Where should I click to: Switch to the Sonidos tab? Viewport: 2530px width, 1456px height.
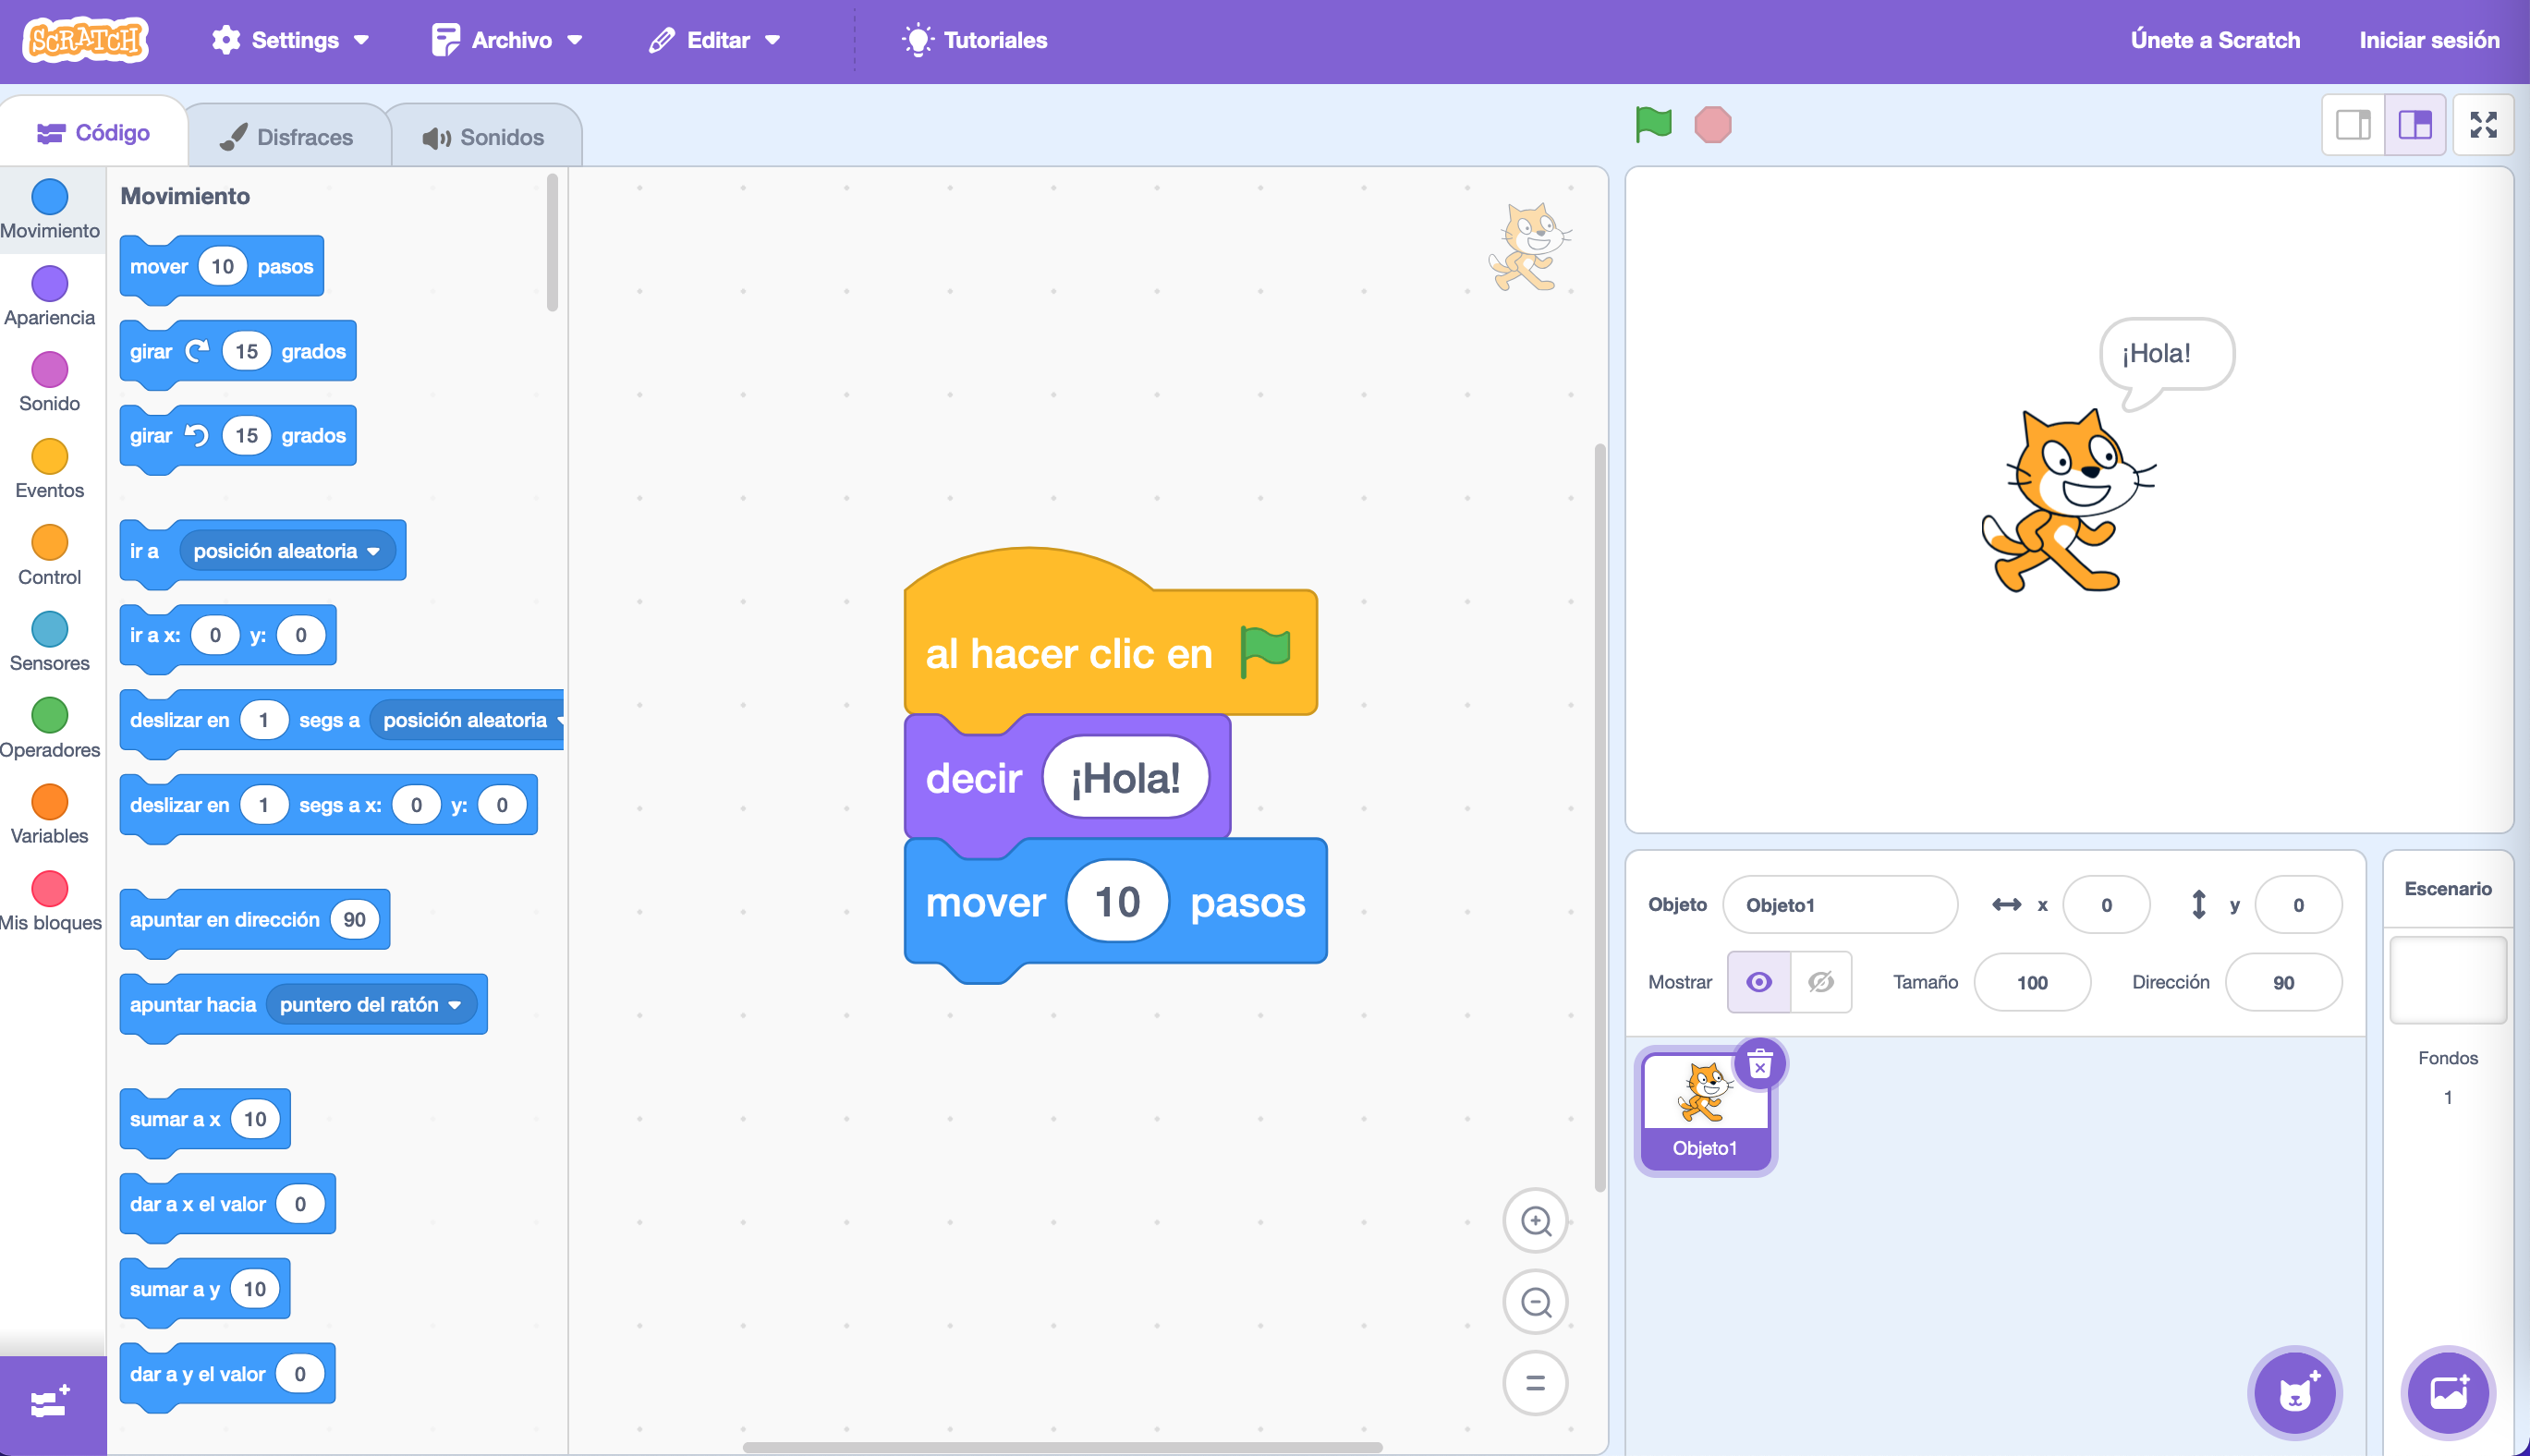(486, 135)
